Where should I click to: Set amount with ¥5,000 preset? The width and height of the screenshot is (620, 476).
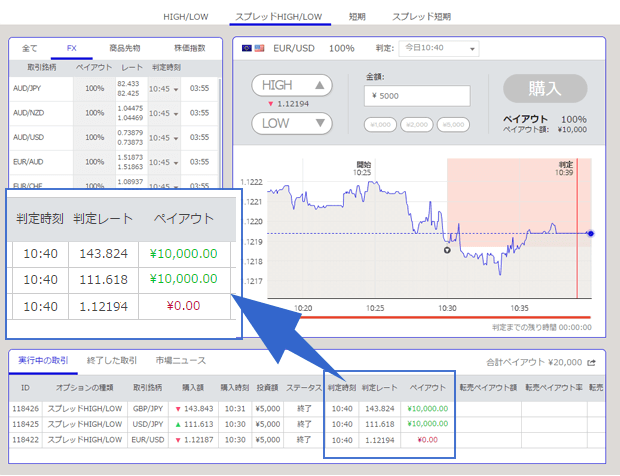[453, 125]
